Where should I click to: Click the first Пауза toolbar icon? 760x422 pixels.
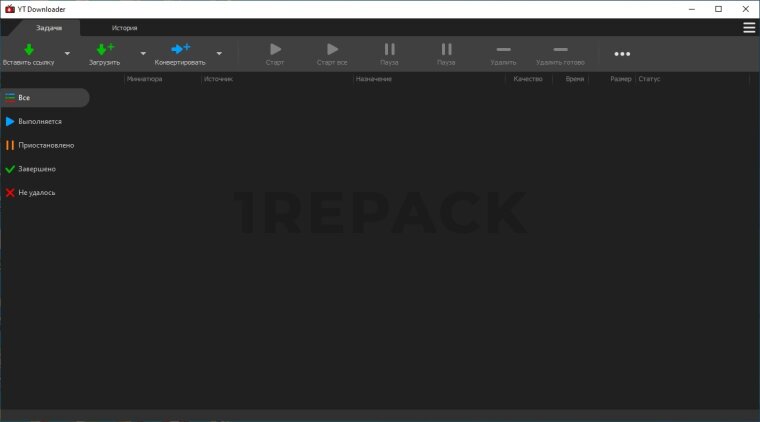pyautogui.click(x=389, y=49)
